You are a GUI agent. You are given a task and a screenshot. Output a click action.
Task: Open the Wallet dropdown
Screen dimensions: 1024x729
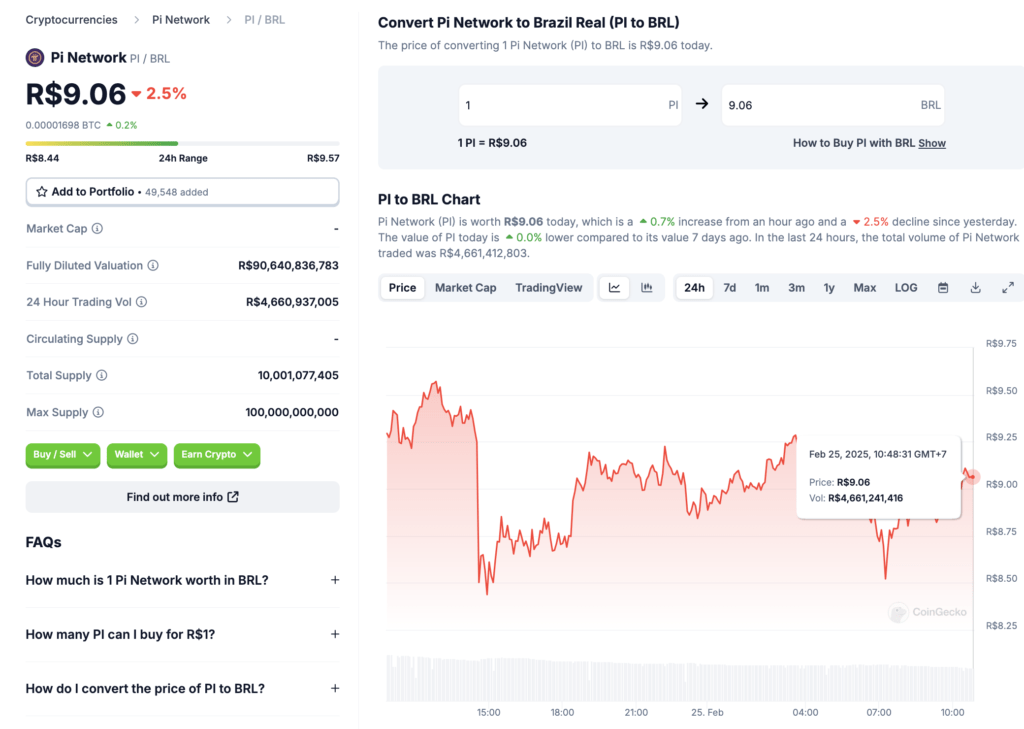pos(136,455)
